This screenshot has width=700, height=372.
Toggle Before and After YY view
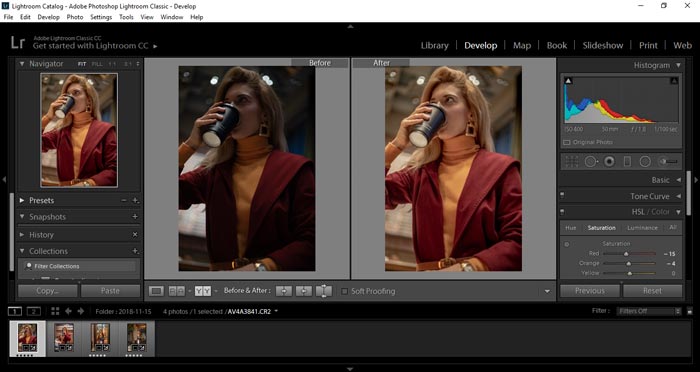tap(203, 291)
